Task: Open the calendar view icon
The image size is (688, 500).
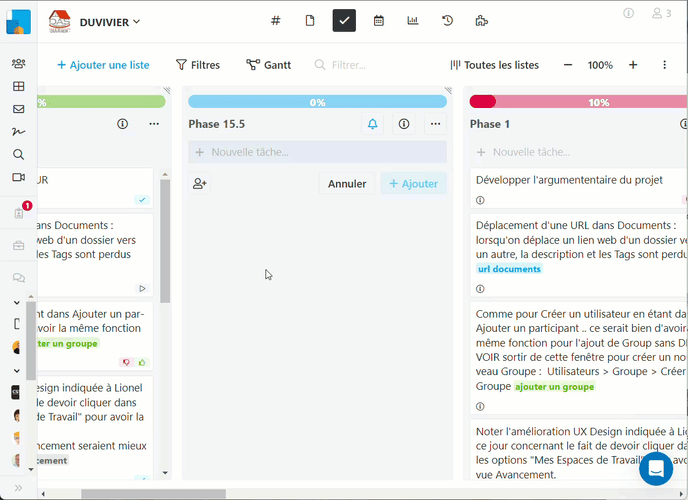Action: point(379,20)
